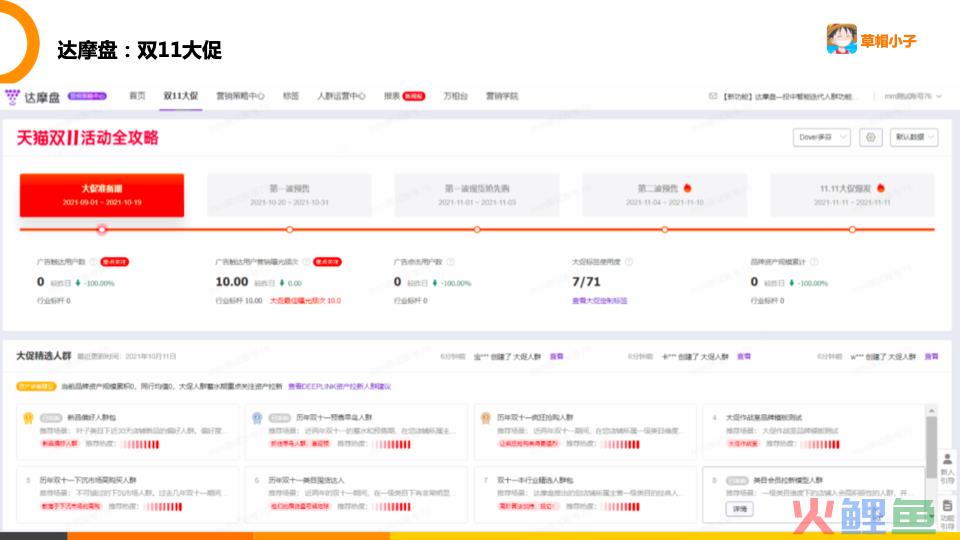
Task: Click the 10.00 exposure frequency value
Action: coord(231,282)
